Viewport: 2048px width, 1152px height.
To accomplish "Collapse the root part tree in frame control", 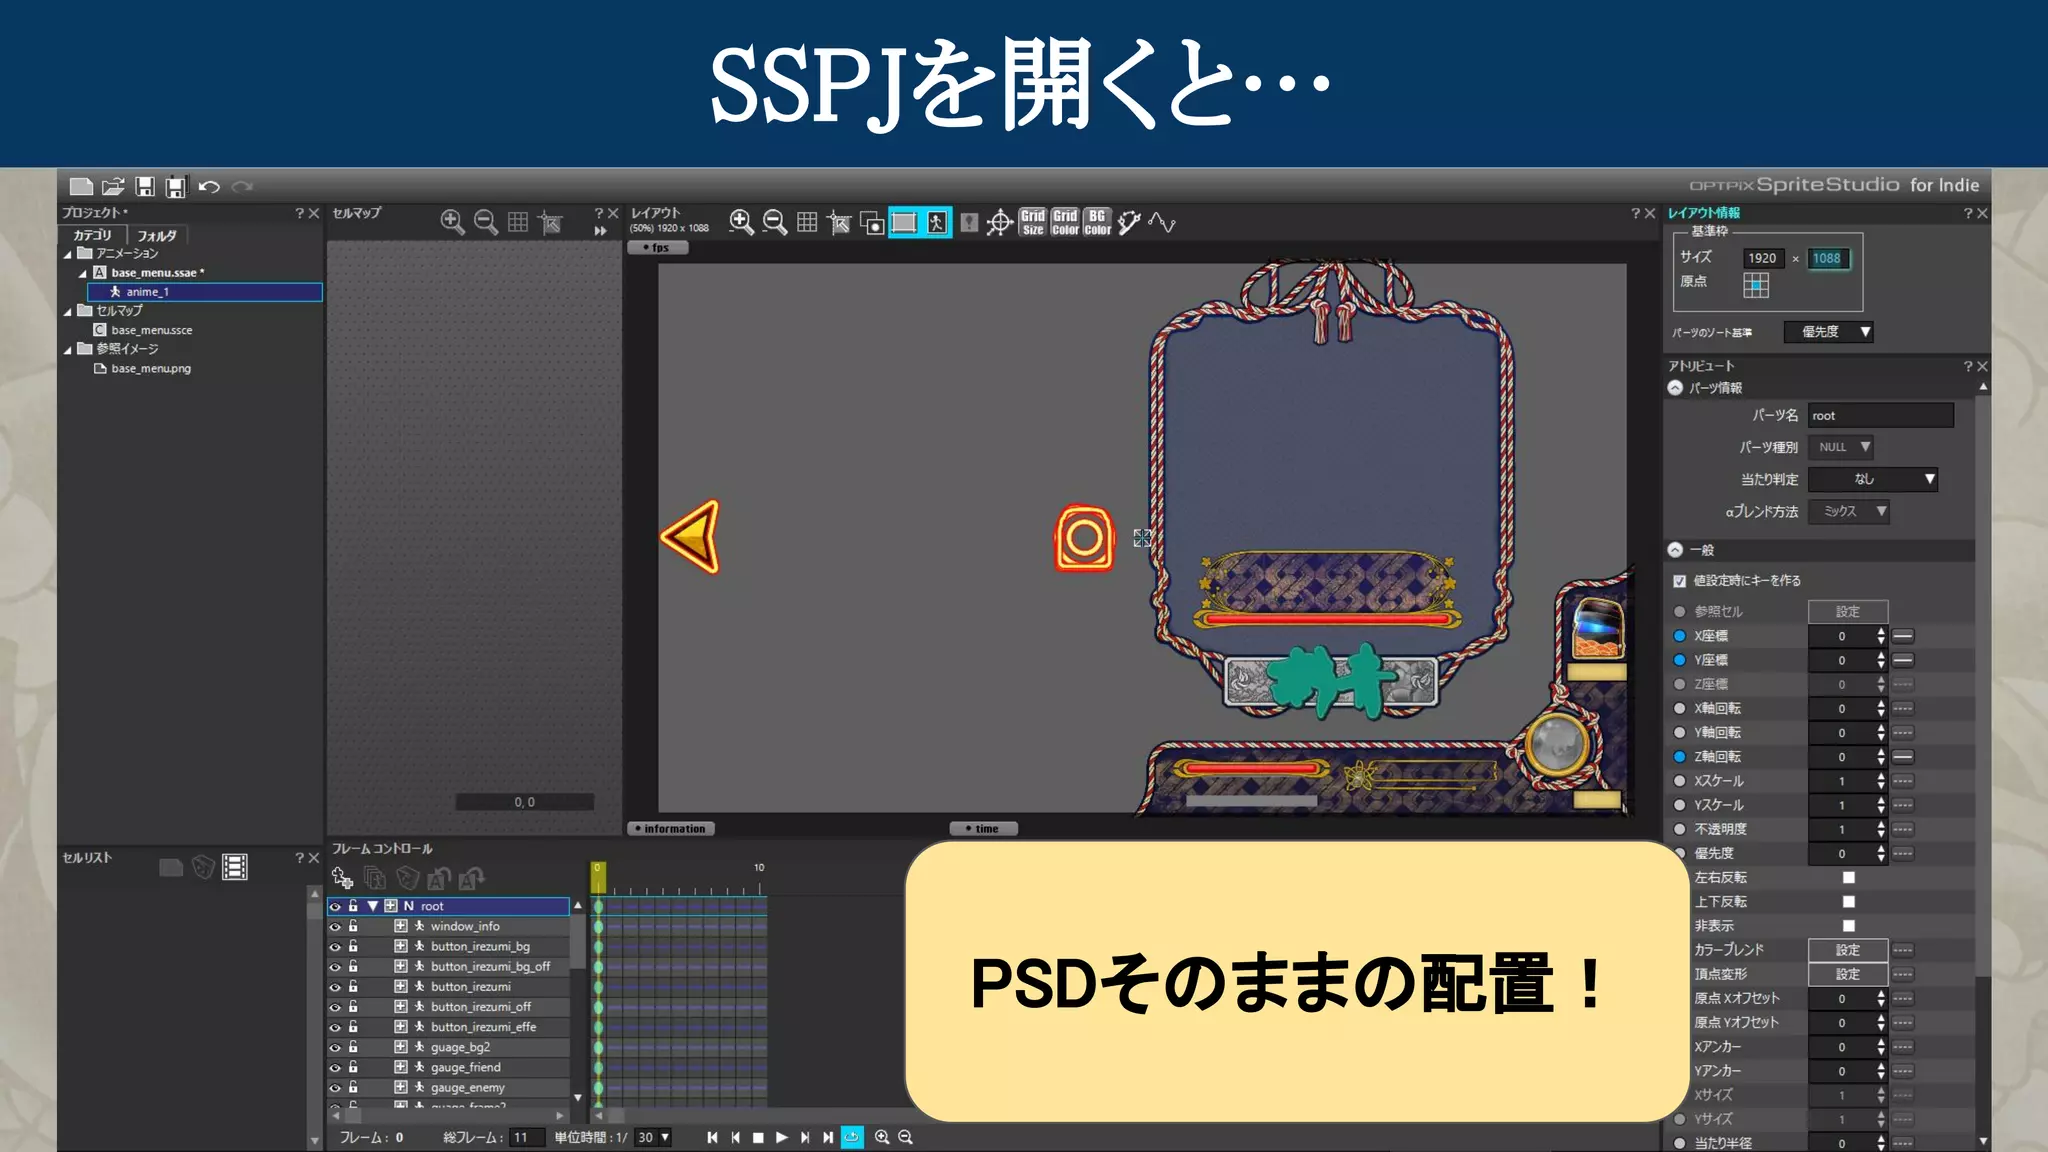I will tap(372, 906).
